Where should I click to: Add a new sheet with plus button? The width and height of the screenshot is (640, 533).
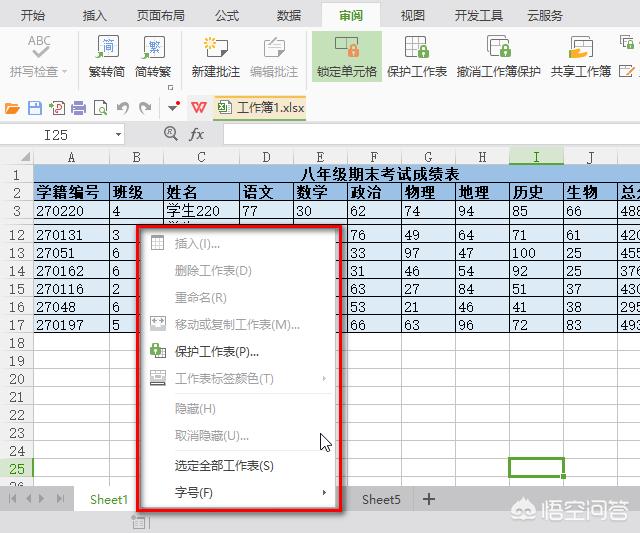pyautogui.click(x=429, y=499)
